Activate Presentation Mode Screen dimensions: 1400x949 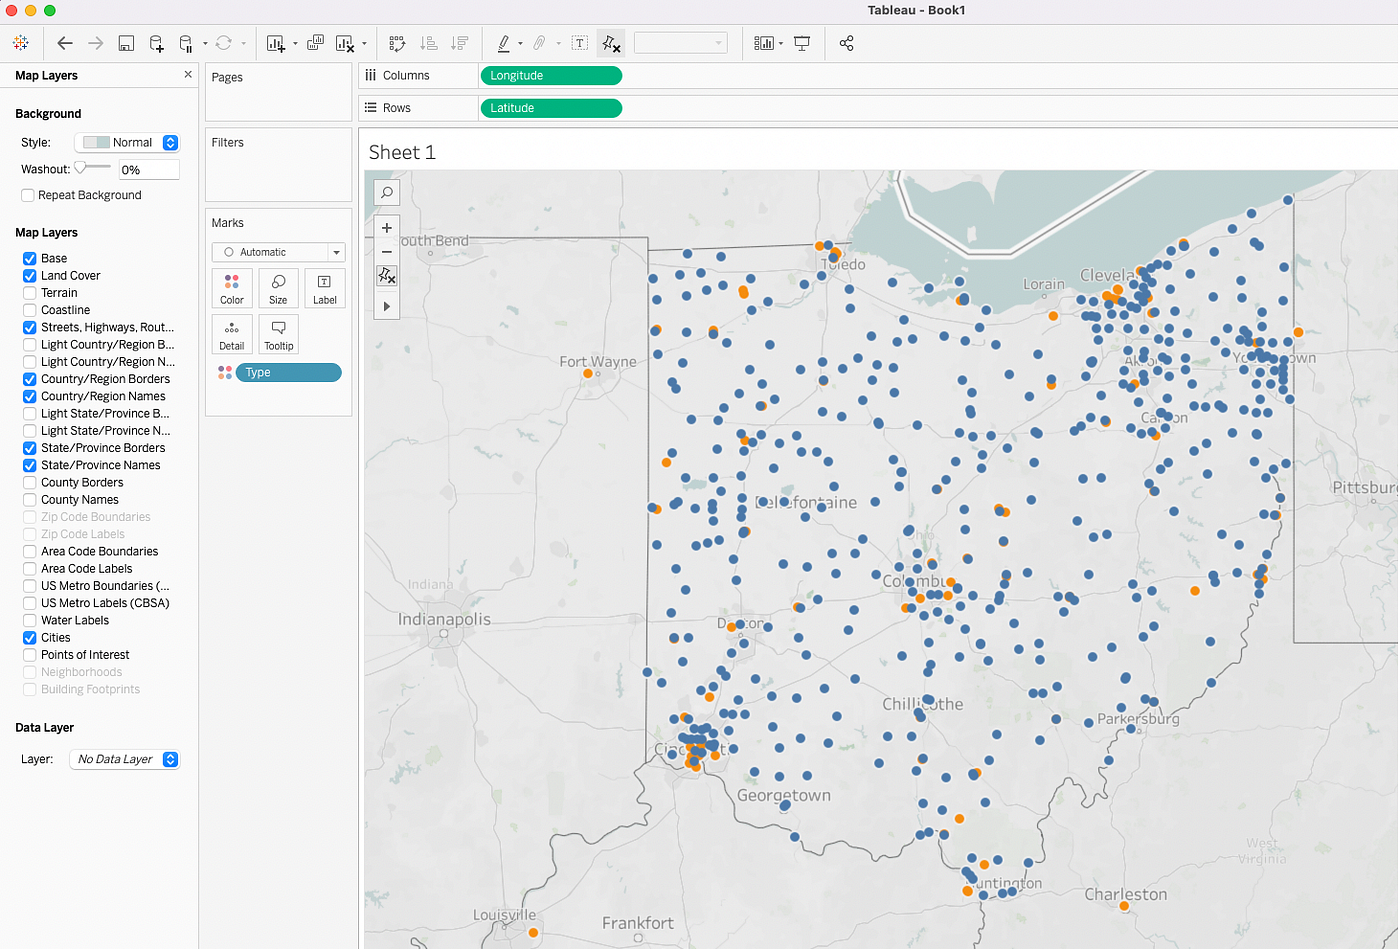pyautogui.click(x=801, y=43)
